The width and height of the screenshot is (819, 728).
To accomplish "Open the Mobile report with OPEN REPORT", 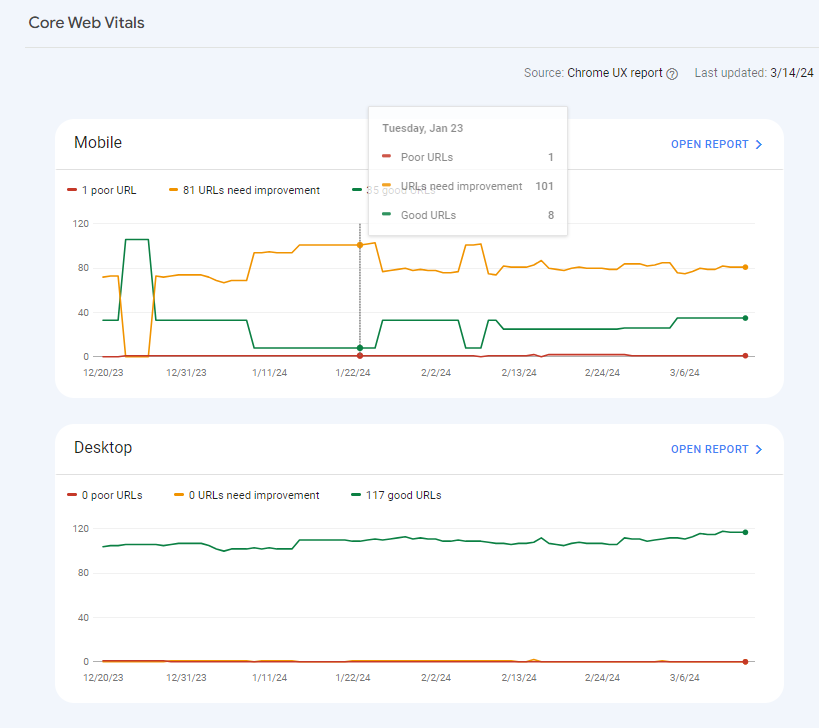I will (709, 145).
